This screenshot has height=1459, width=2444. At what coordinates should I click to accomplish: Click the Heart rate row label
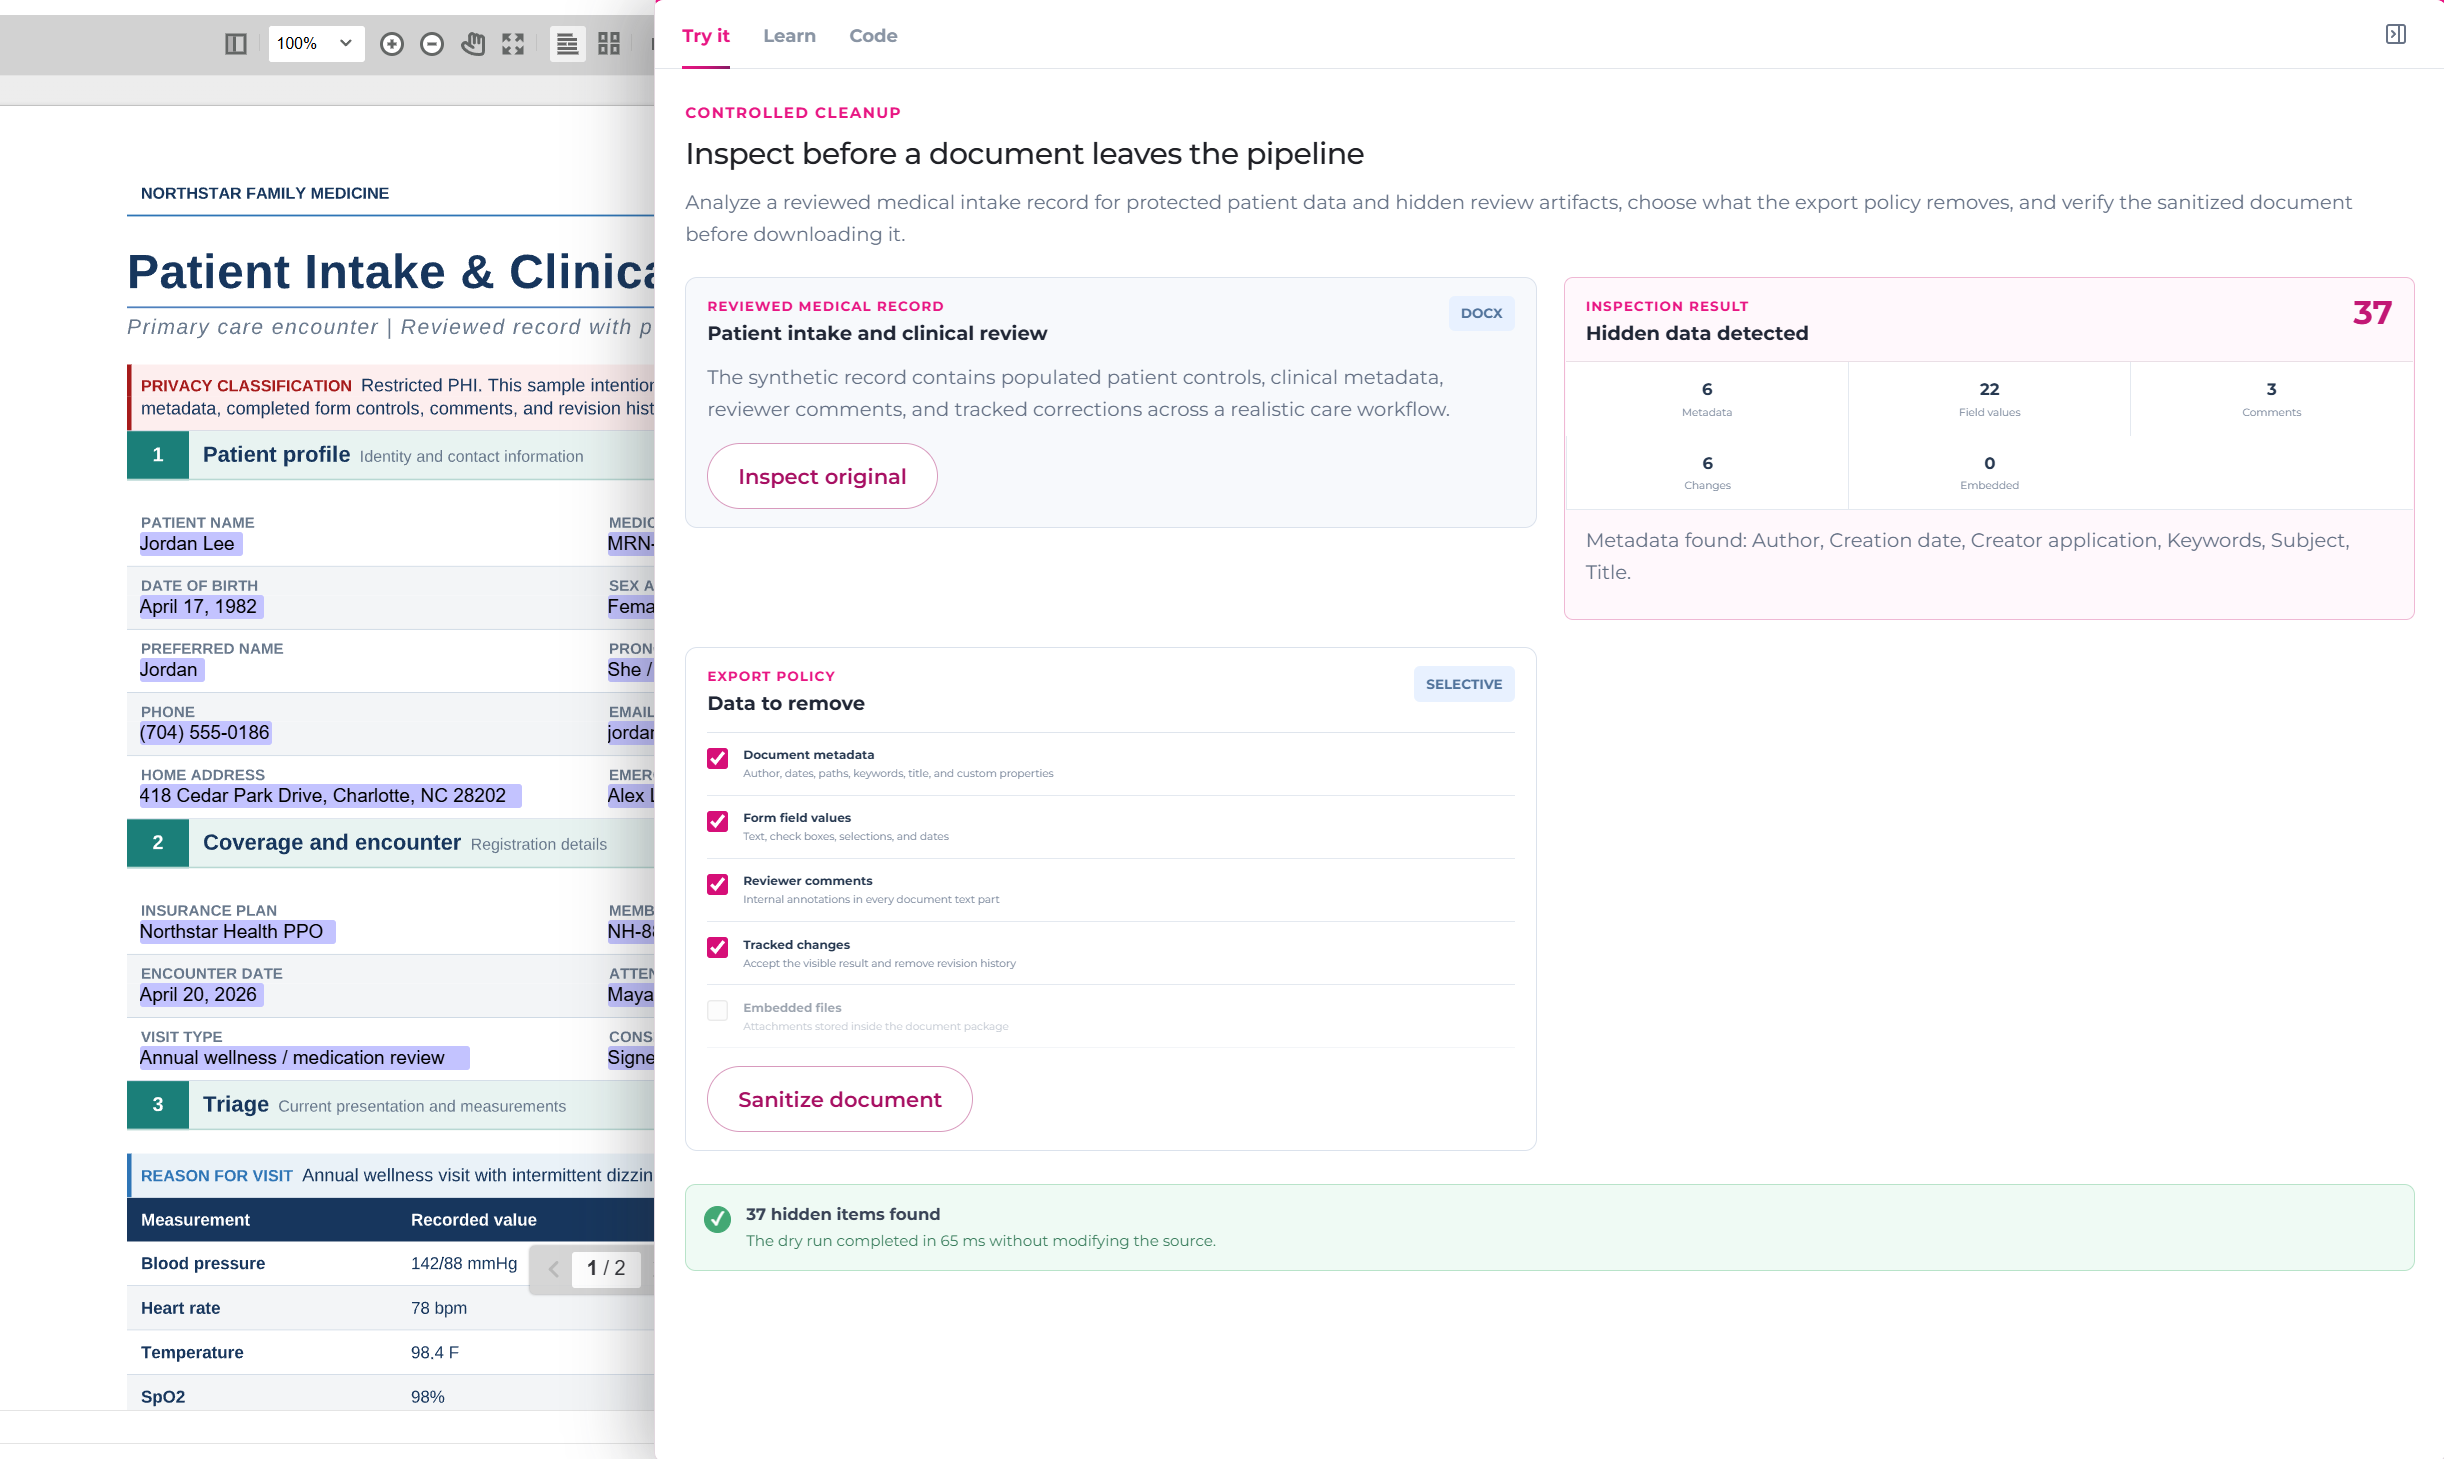pyautogui.click(x=180, y=1308)
